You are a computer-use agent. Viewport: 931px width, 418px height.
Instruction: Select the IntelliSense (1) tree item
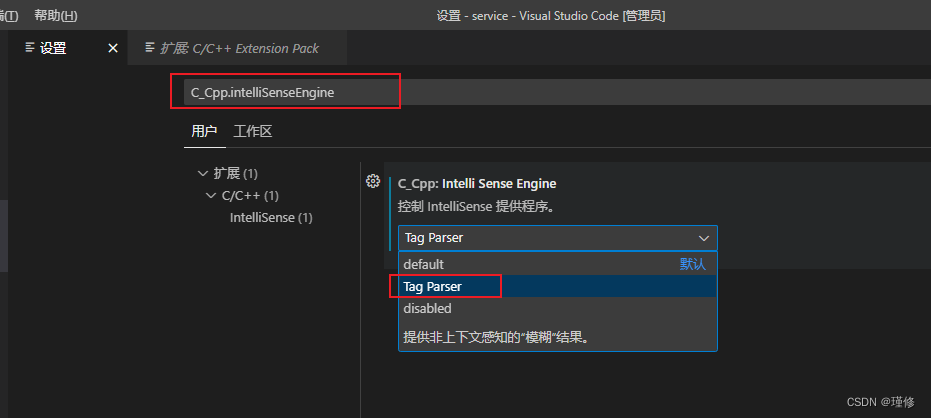coord(271,218)
